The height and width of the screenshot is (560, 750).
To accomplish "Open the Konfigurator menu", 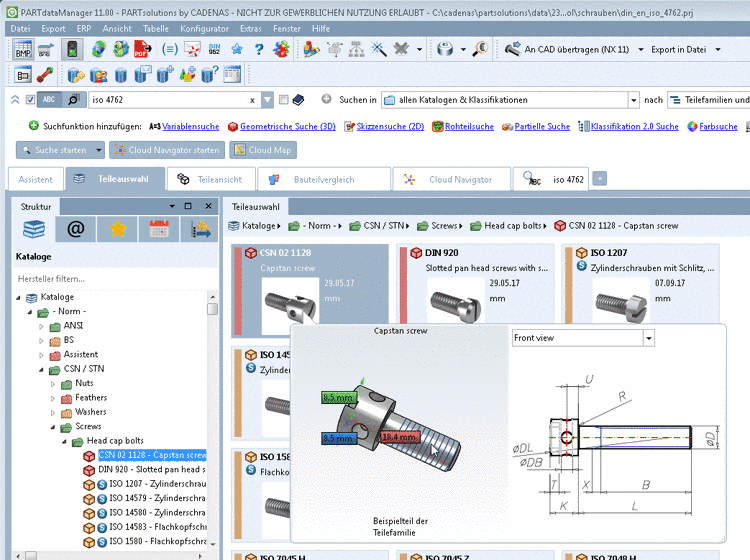I will click(x=204, y=29).
